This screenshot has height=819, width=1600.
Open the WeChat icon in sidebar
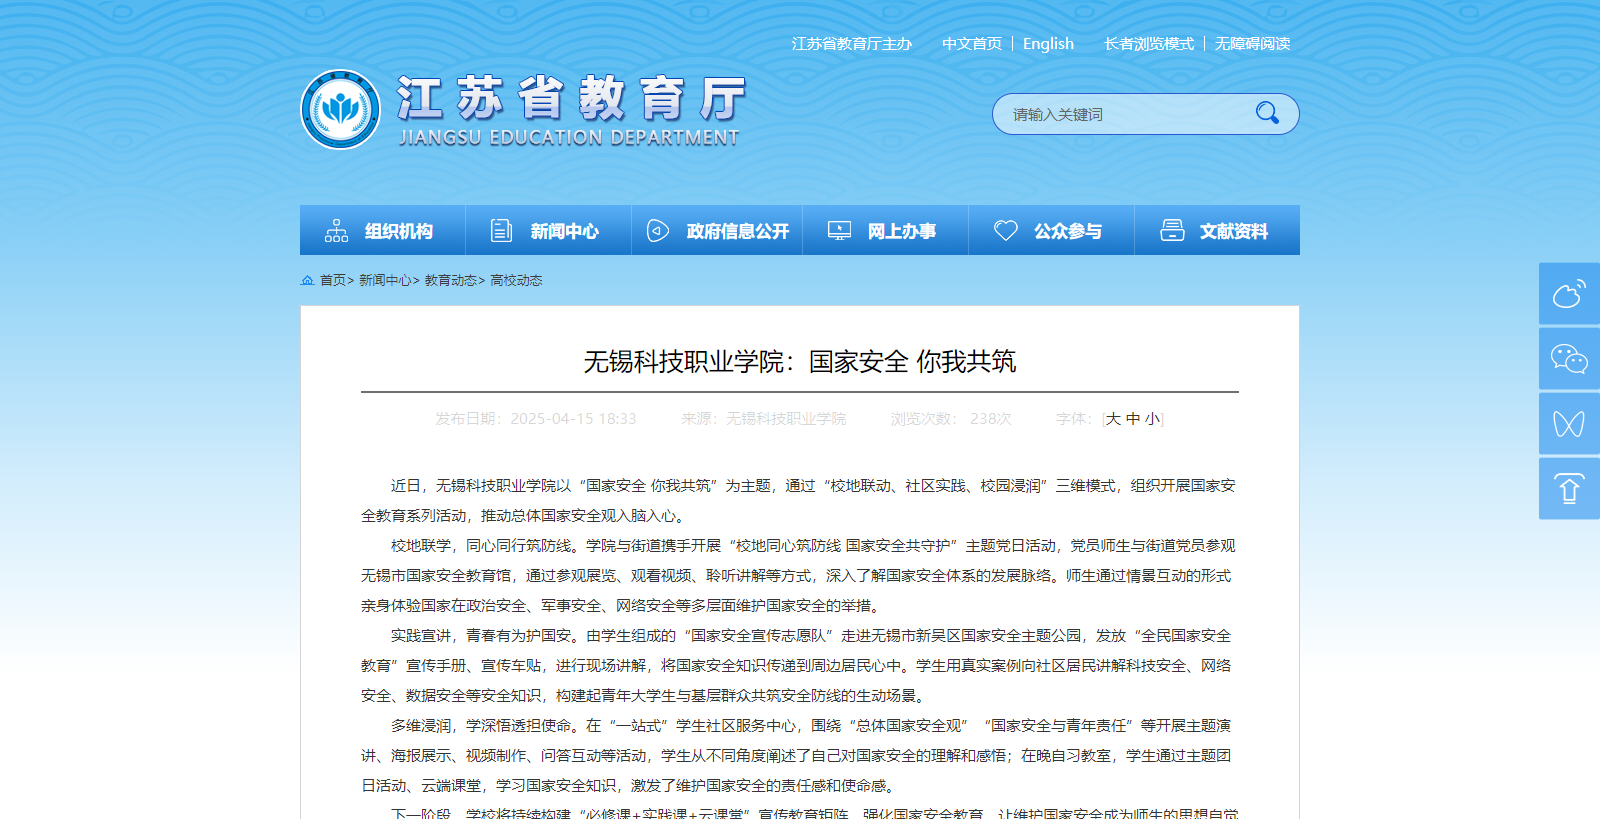[x=1568, y=359]
